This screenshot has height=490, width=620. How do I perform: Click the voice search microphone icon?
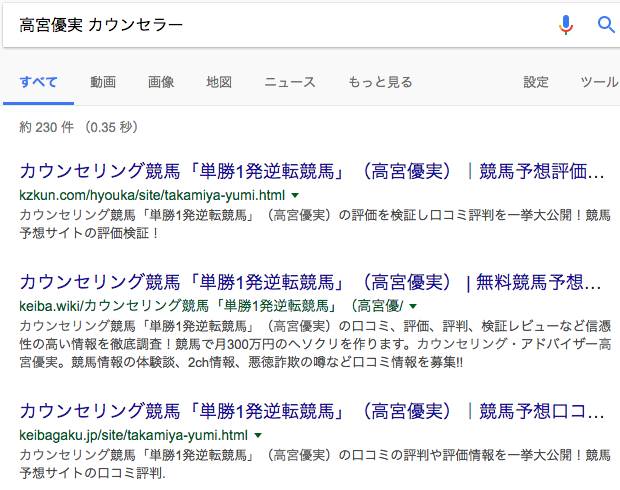[566, 25]
